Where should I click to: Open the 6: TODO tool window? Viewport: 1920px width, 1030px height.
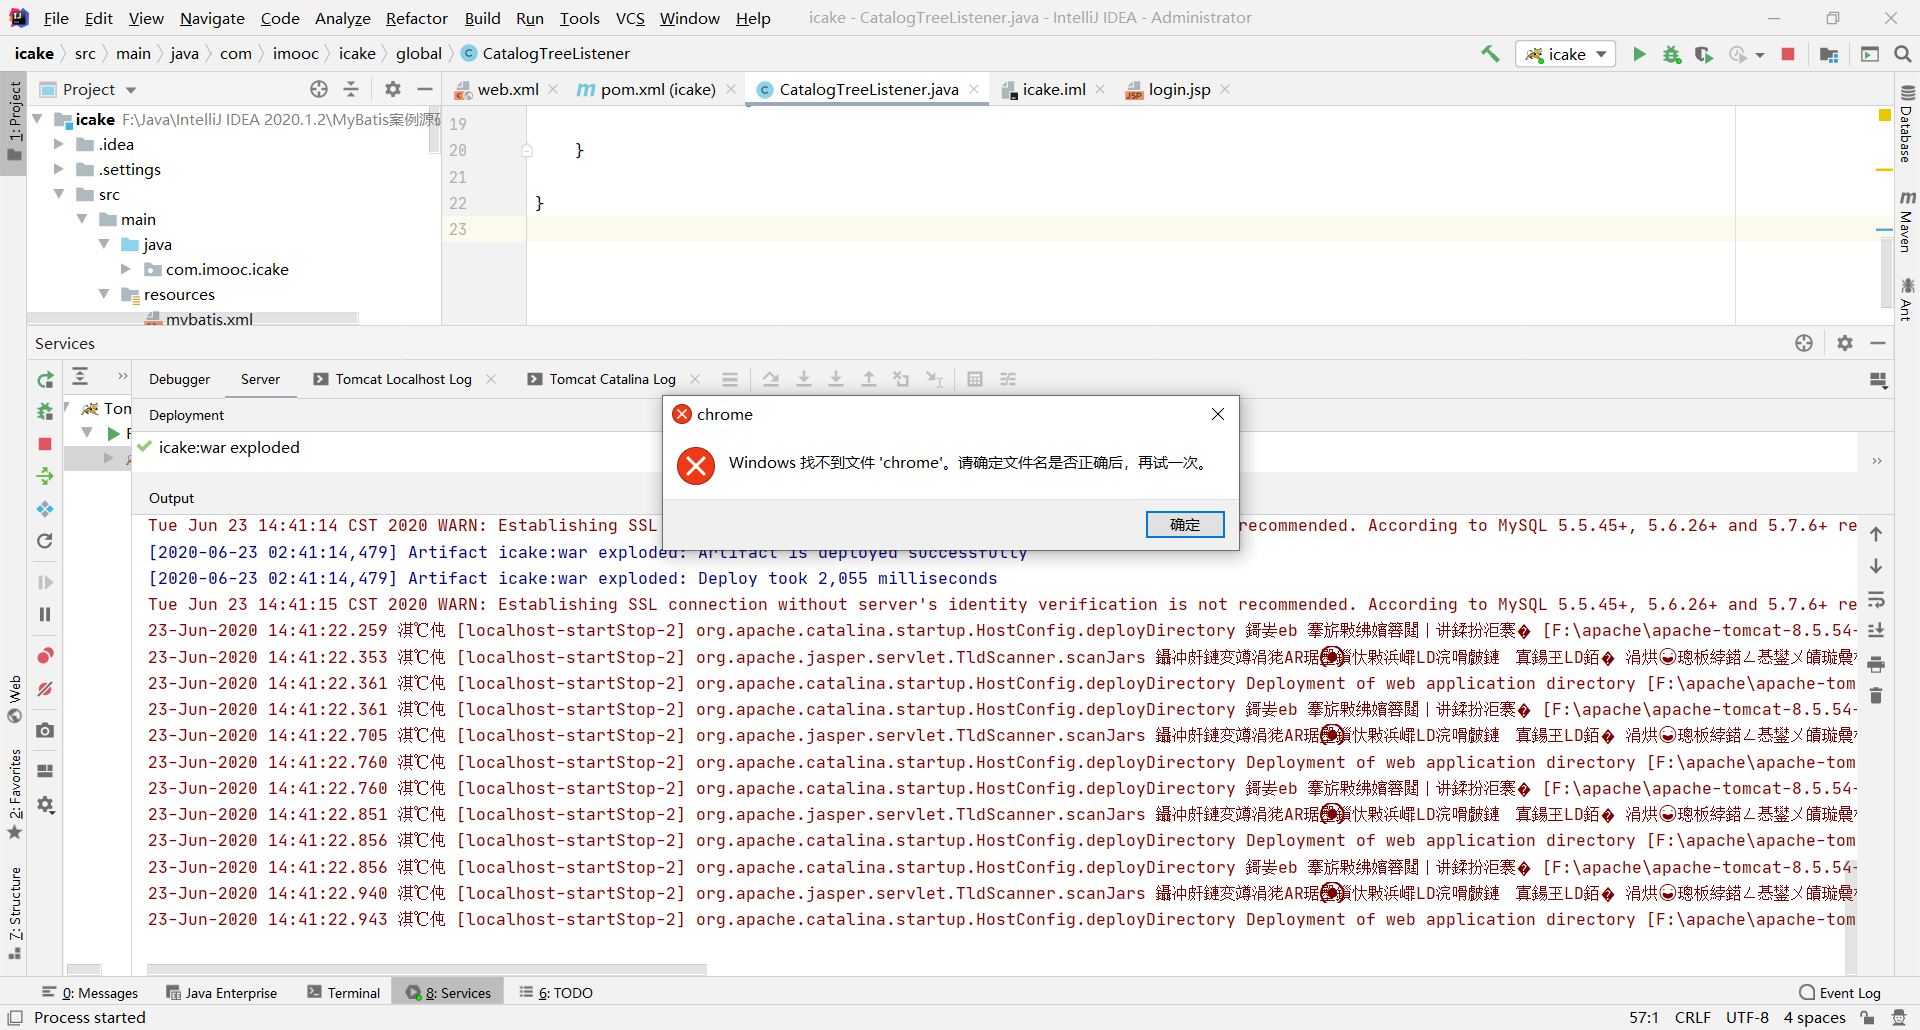point(556,992)
